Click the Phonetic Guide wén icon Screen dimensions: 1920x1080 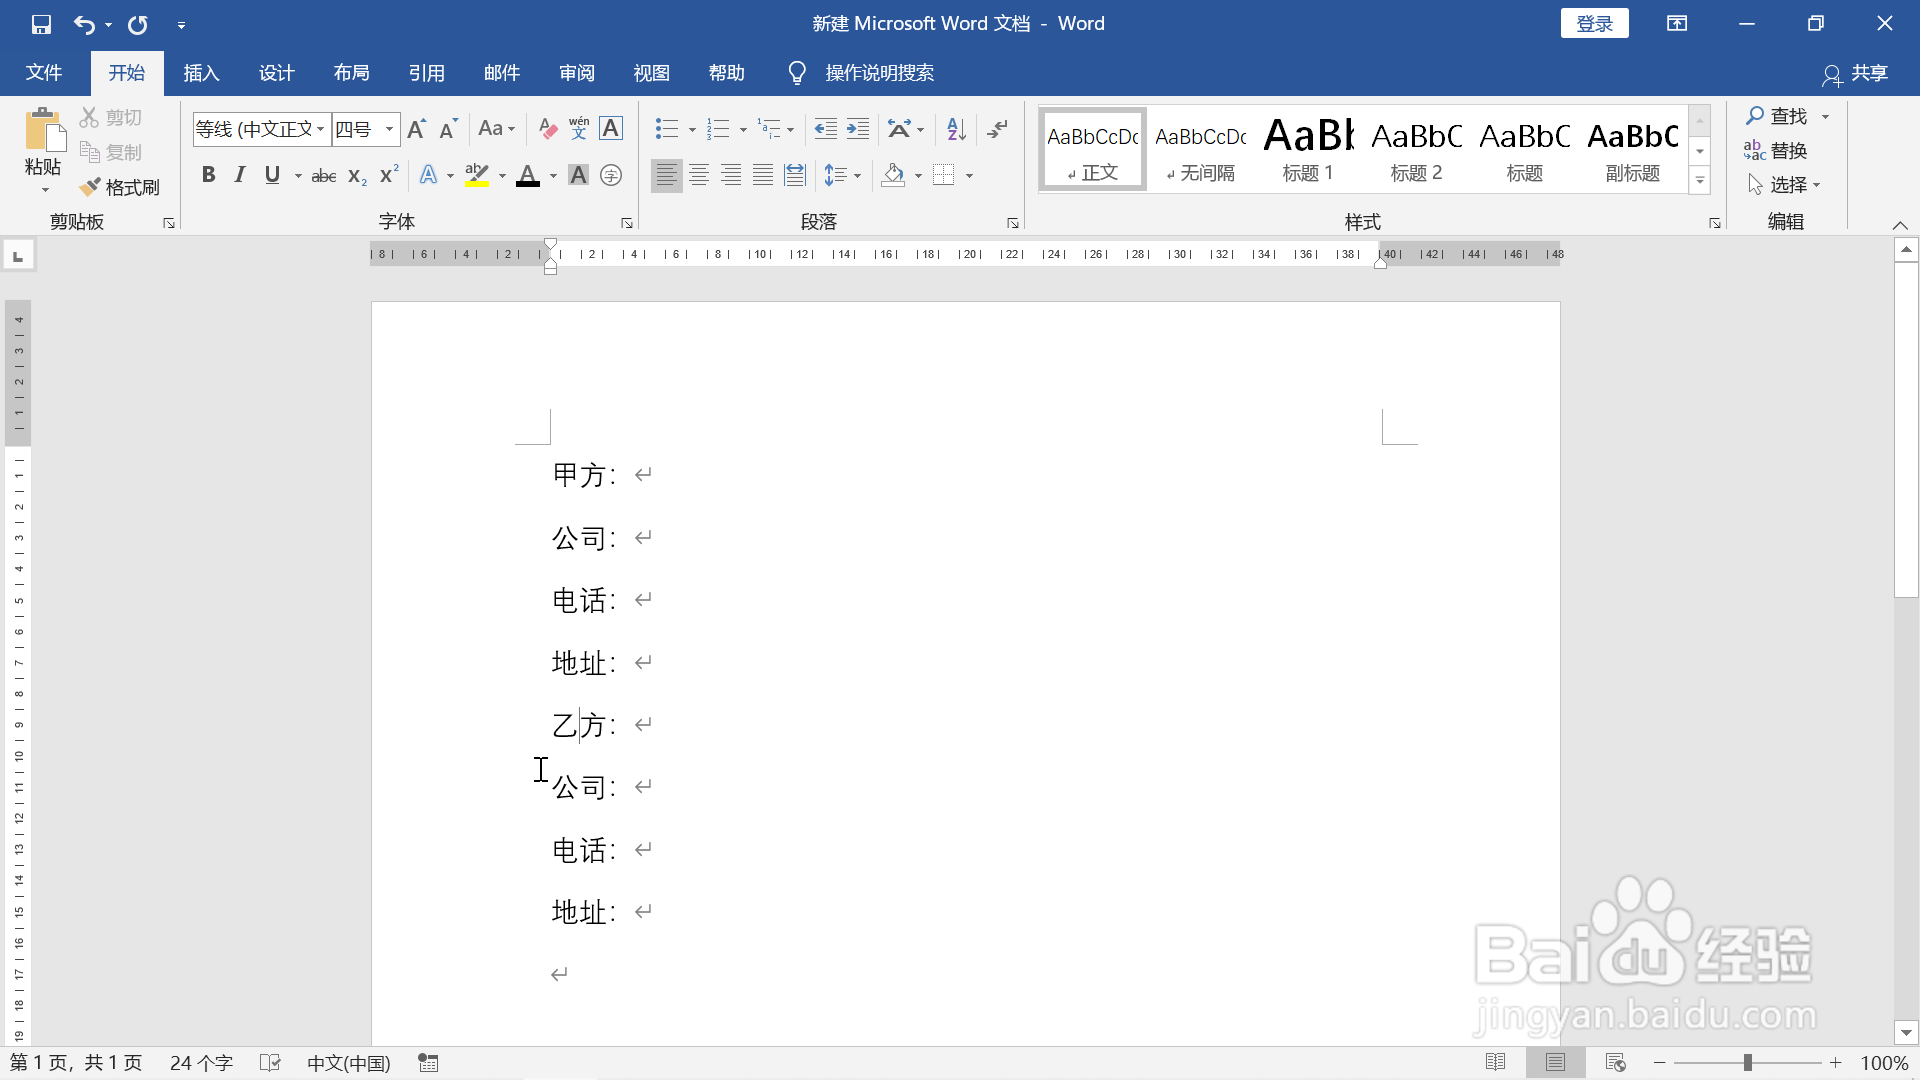(x=579, y=128)
